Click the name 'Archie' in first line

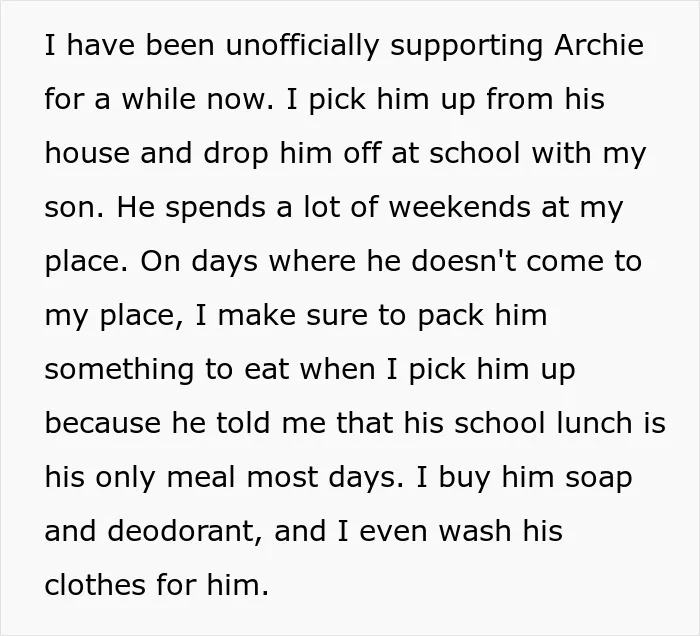[599, 45]
